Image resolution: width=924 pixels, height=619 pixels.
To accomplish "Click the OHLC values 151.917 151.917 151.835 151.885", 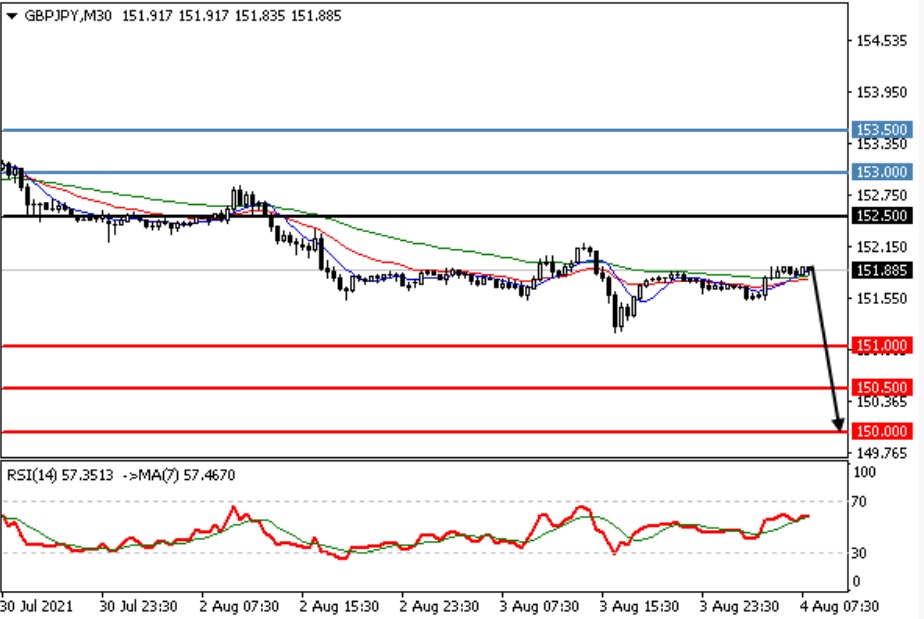I will click(232, 16).
